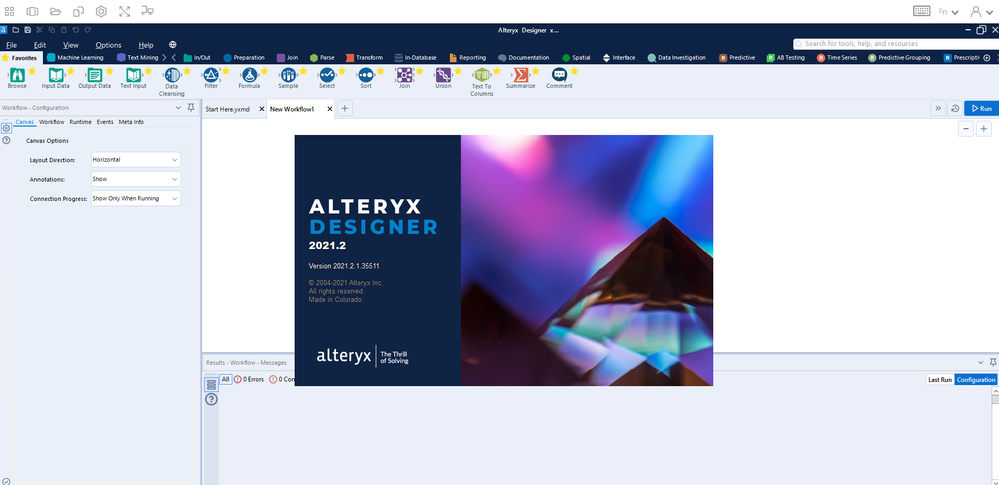Open the Annotations dropdown
Viewport: 999px width, 485px height.
coord(136,179)
